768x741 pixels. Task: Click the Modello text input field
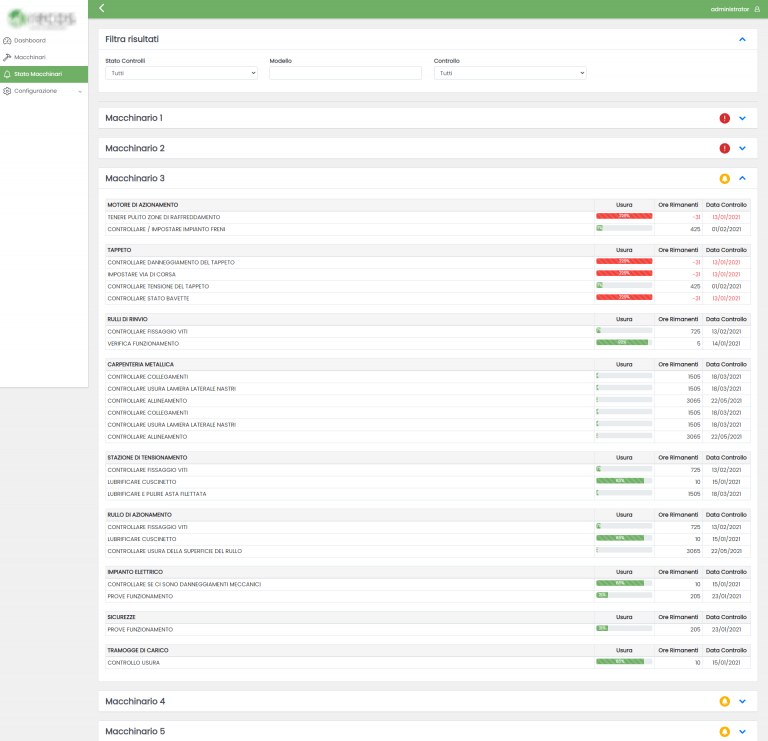pos(346,73)
